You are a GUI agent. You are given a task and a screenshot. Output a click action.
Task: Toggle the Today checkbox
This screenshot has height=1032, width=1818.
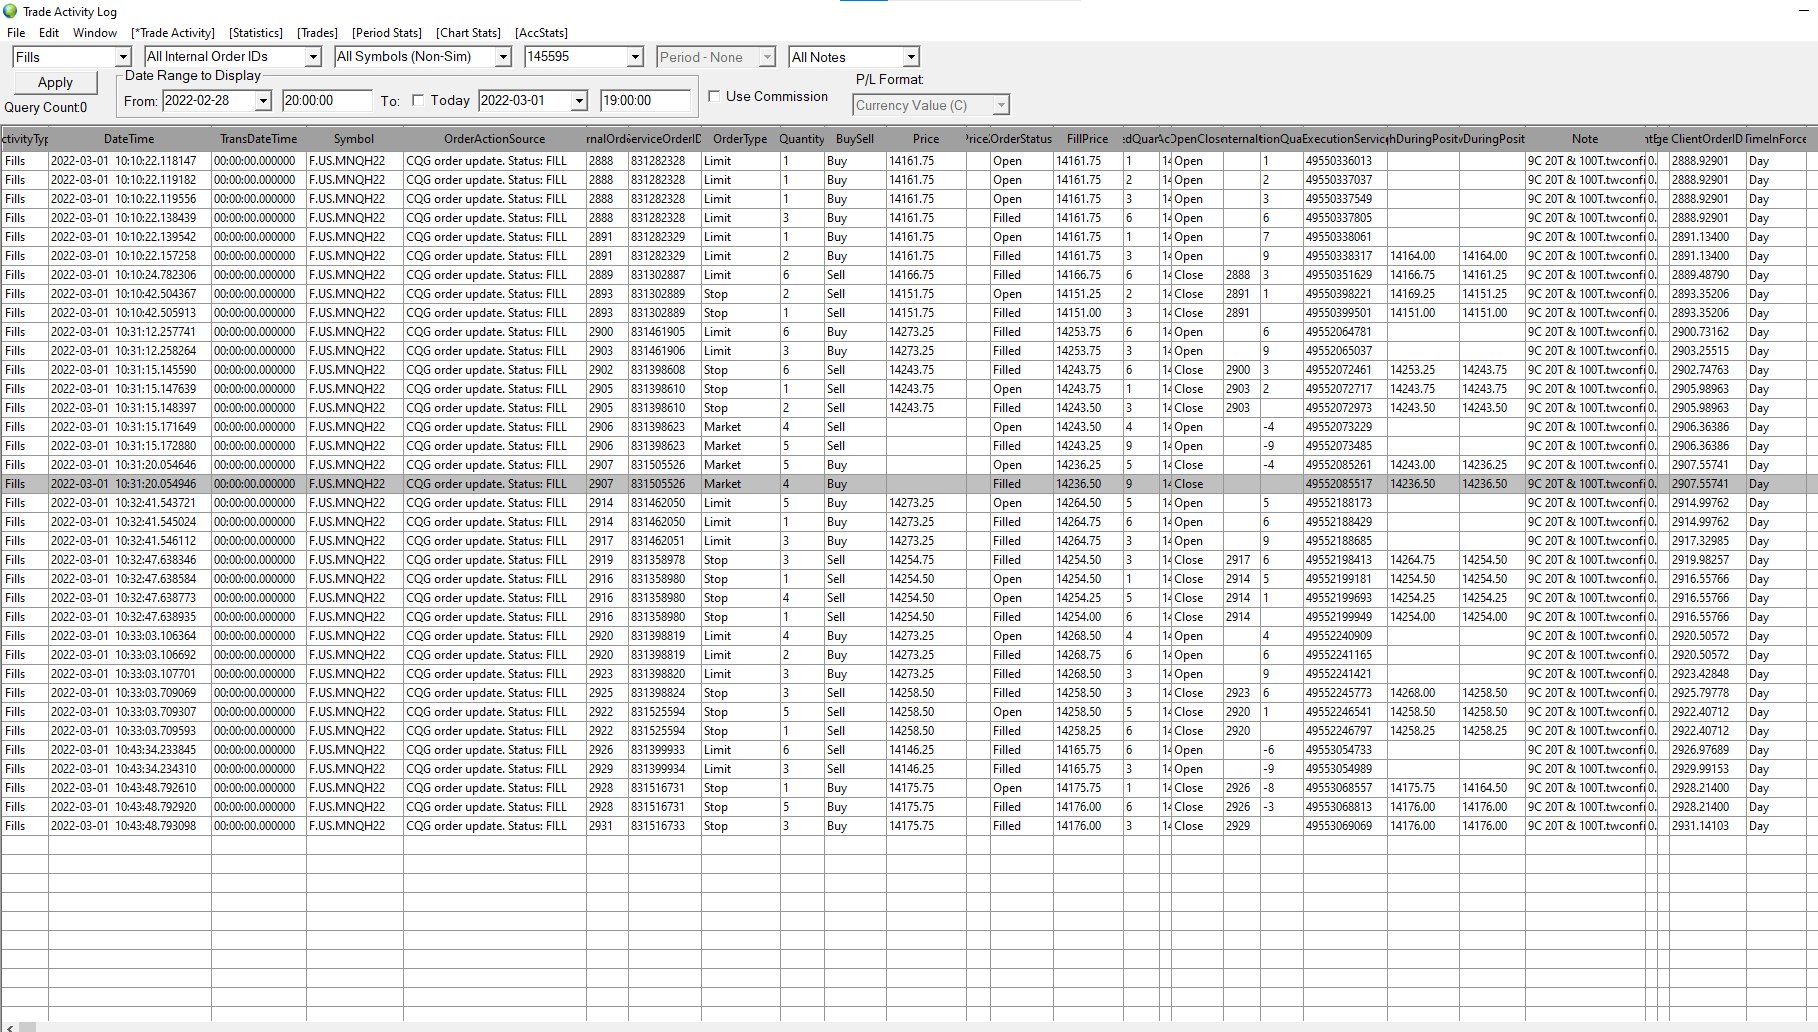pyautogui.click(x=418, y=100)
